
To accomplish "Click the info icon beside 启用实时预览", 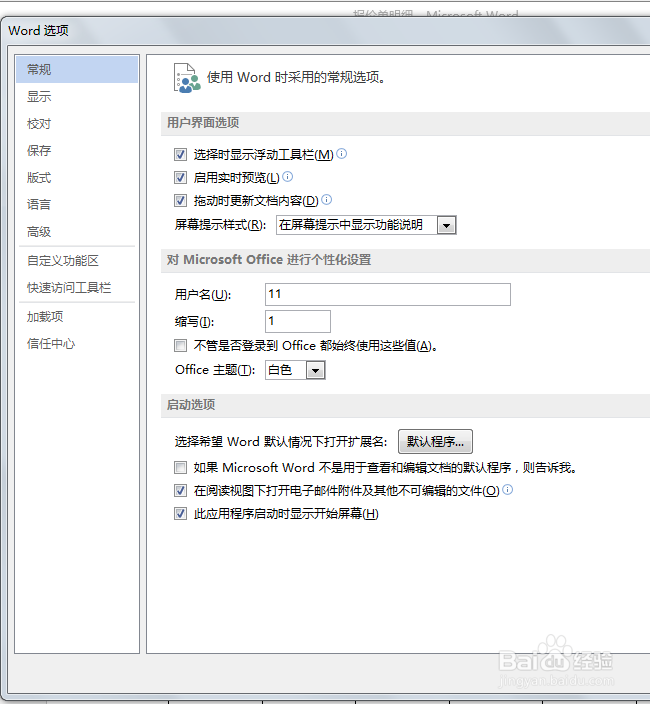I will coord(288,177).
